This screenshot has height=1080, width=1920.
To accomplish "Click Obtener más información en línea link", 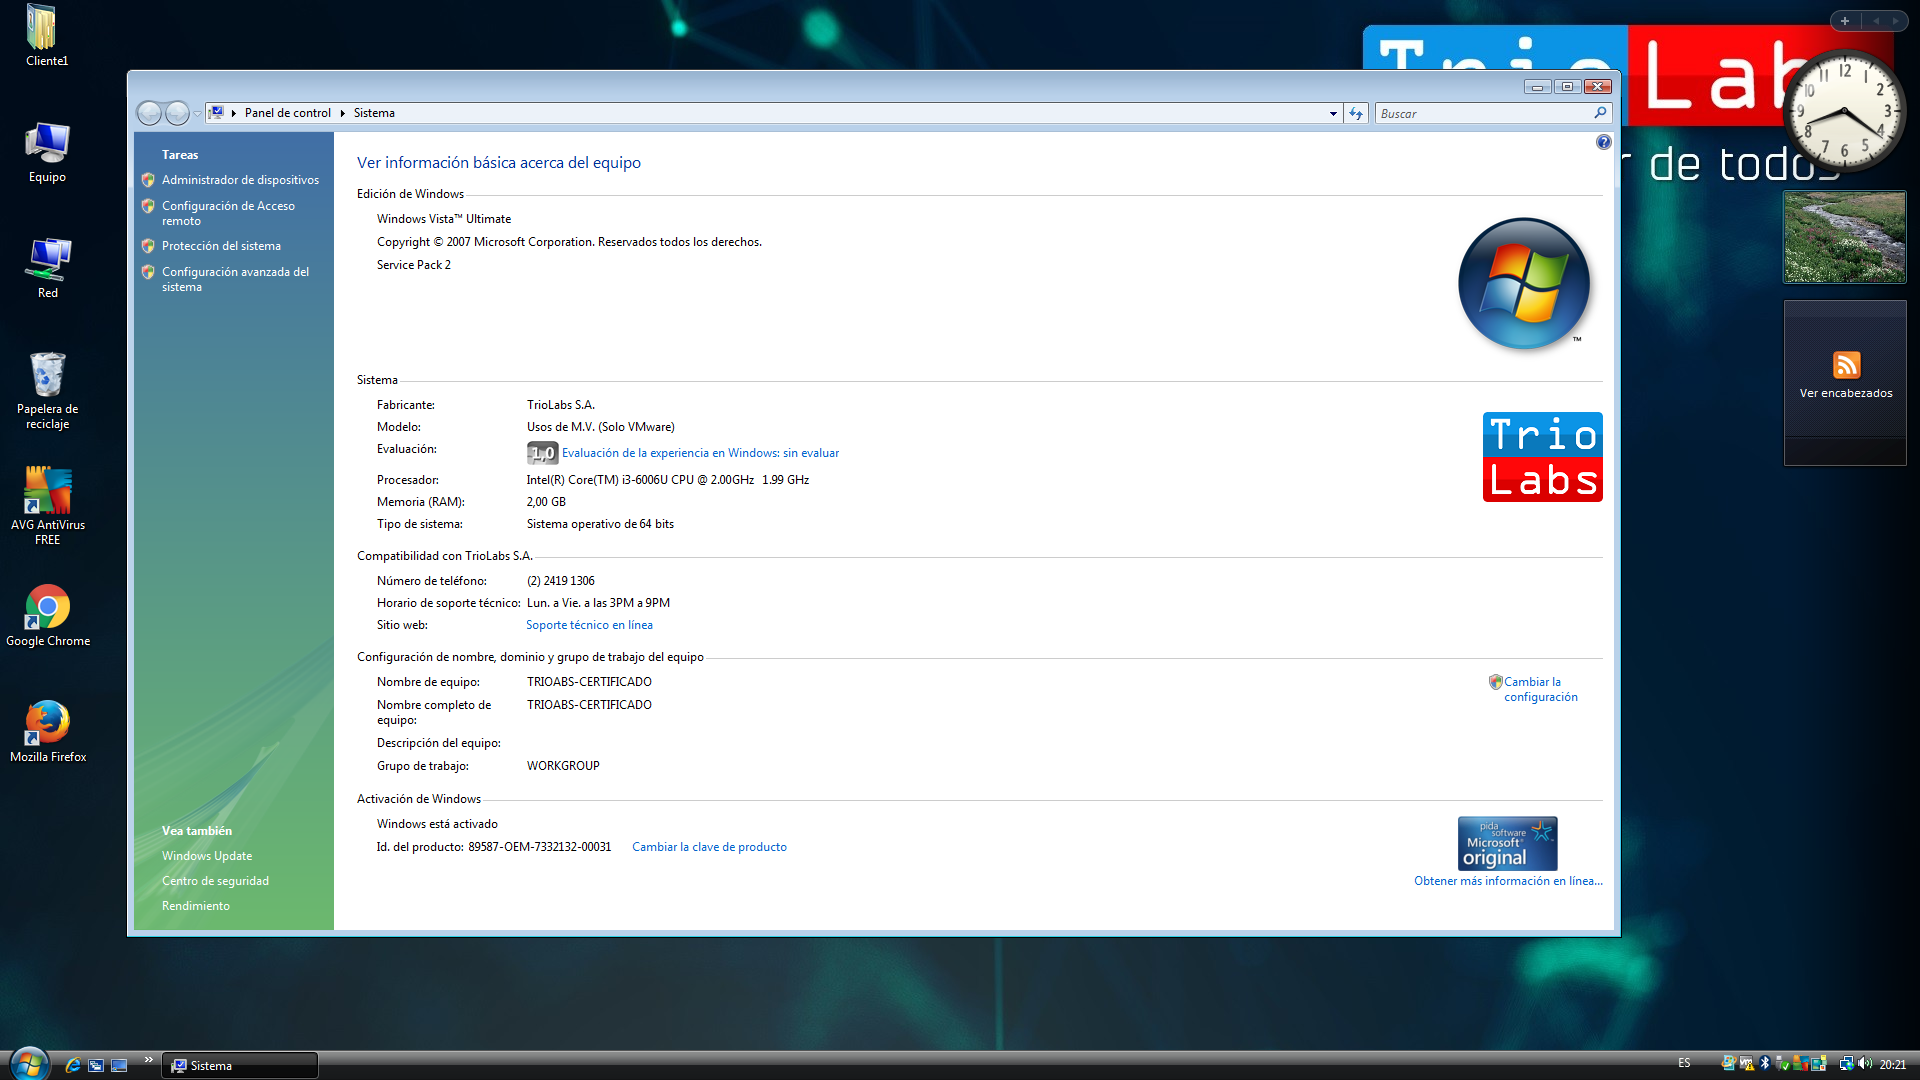I will click(x=1508, y=881).
